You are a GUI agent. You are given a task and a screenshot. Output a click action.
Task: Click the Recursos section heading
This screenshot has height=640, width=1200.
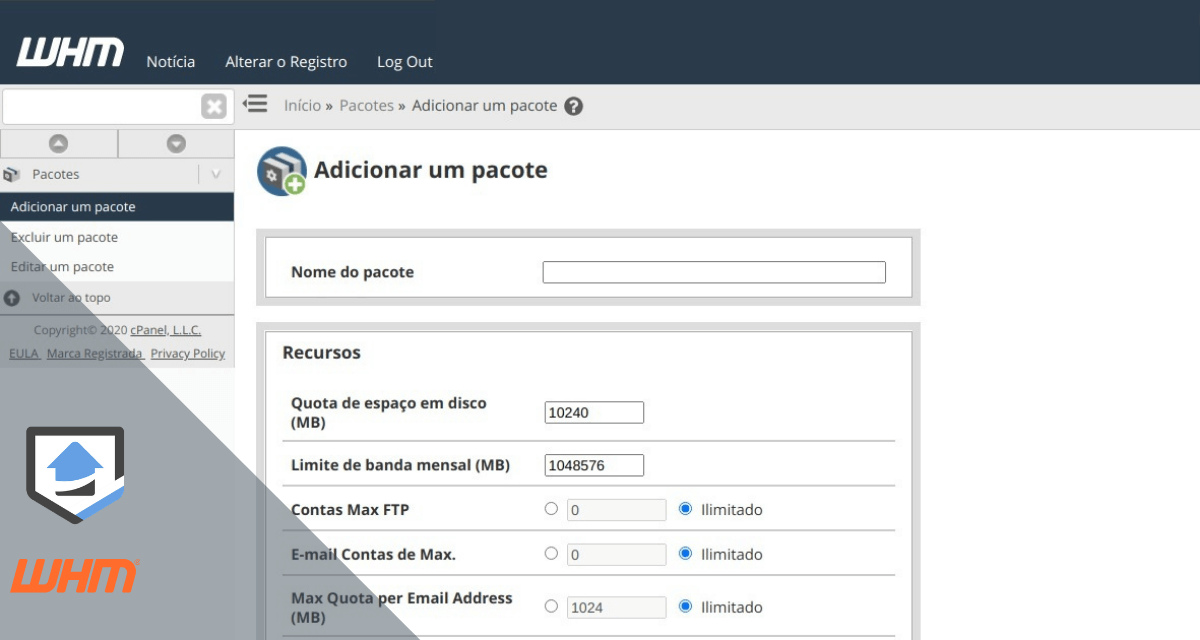coord(322,353)
